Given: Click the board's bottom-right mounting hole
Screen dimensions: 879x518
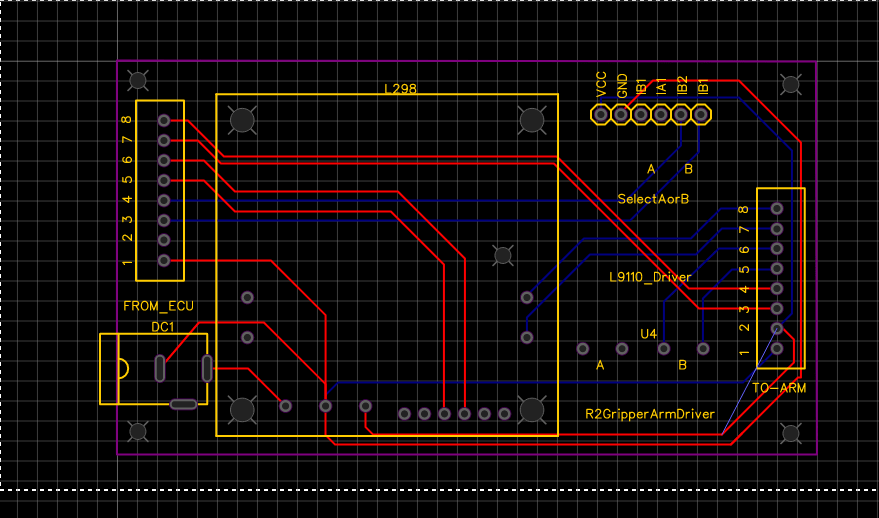Looking at the screenshot, I should (790, 432).
